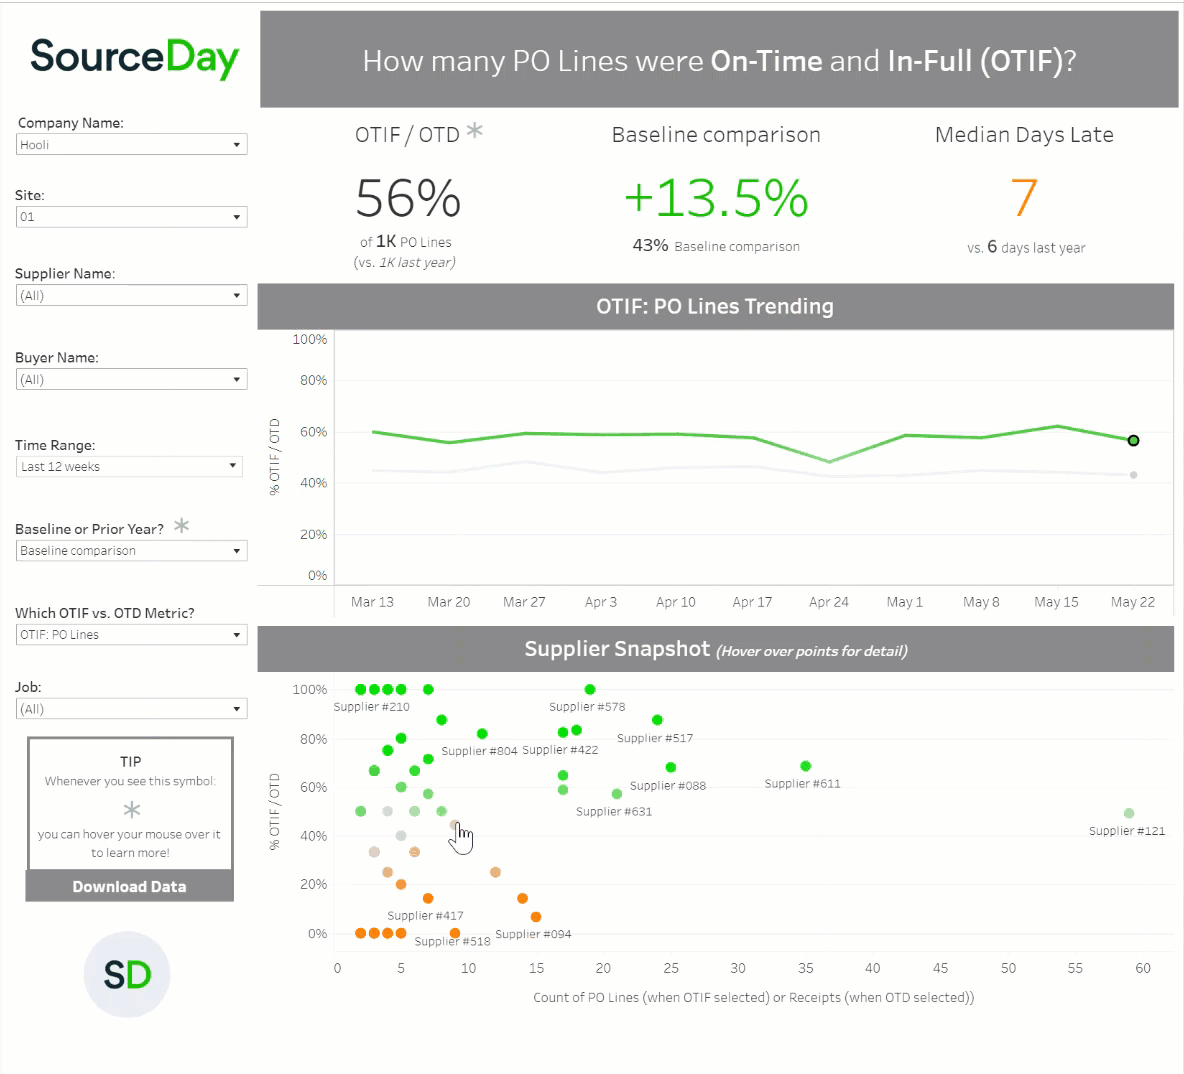Click the scatter chart x-axis title
The height and width of the screenshot is (1074, 1184).
(754, 997)
